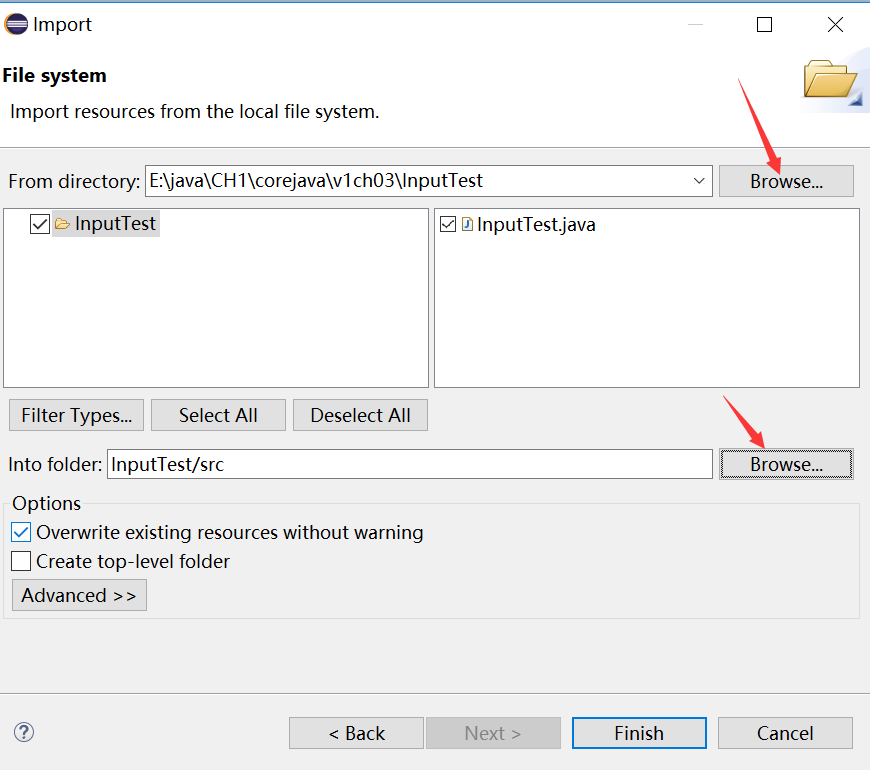Click the Into folder text field
The height and width of the screenshot is (770, 870).
409,464
